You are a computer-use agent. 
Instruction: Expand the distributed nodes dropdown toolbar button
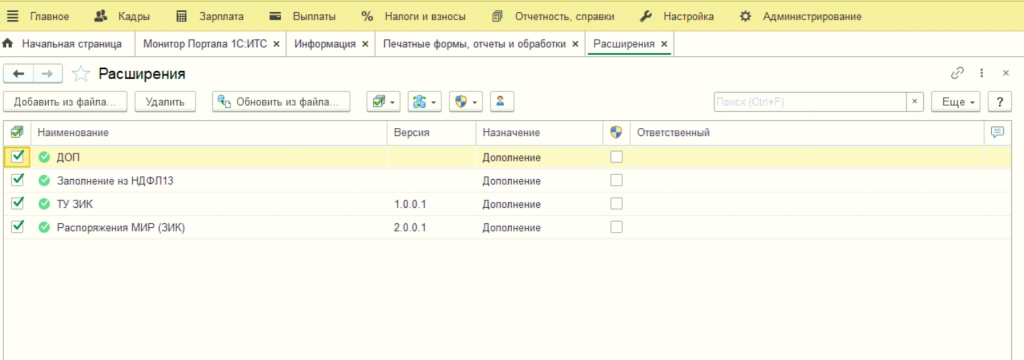point(425,101)
